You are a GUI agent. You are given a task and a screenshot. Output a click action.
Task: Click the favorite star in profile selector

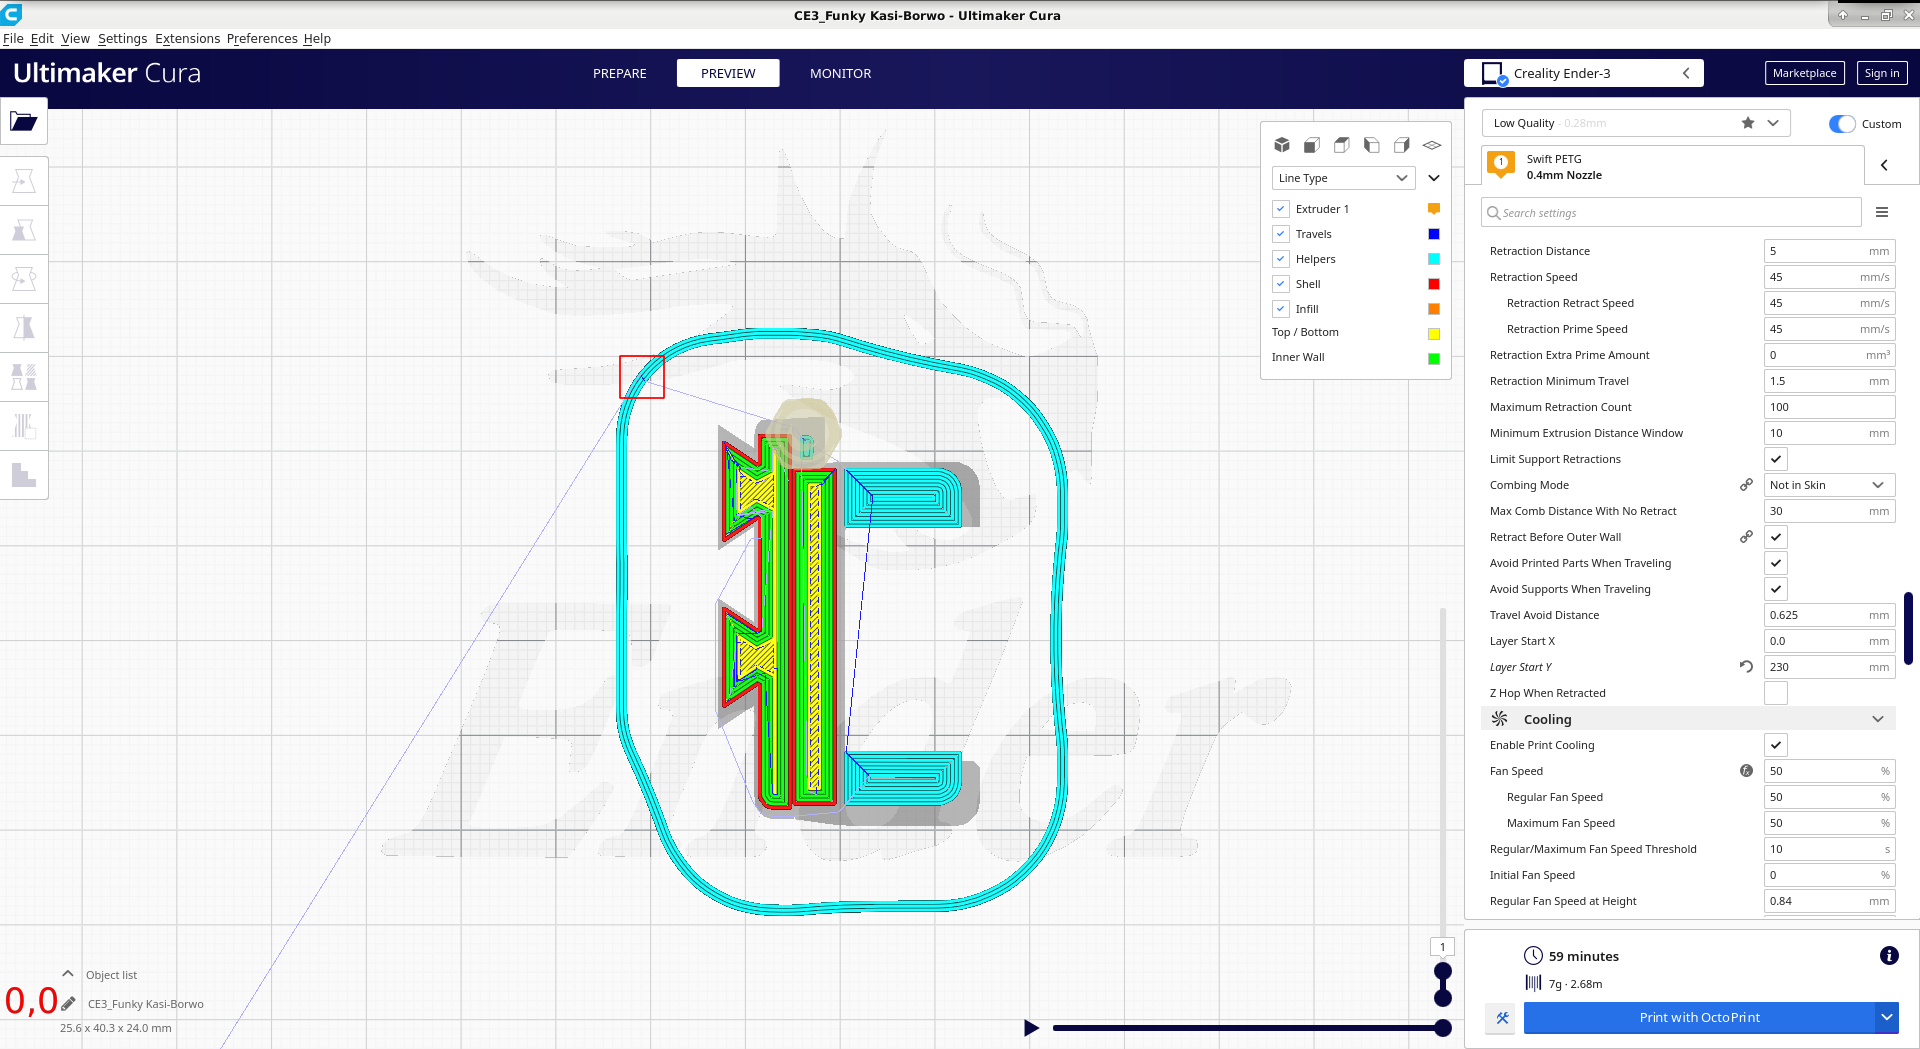point(1747,123)
